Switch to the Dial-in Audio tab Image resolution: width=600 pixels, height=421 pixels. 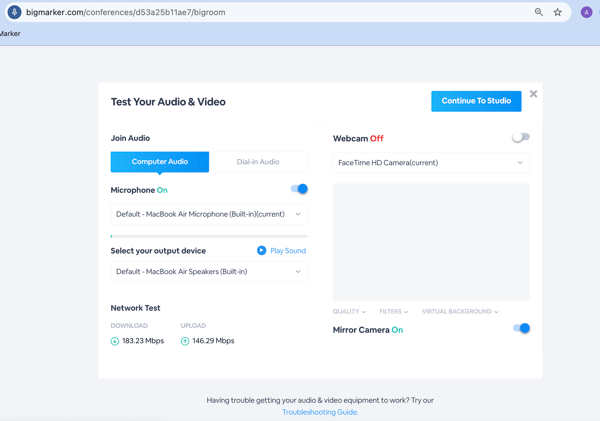[258, 162]
